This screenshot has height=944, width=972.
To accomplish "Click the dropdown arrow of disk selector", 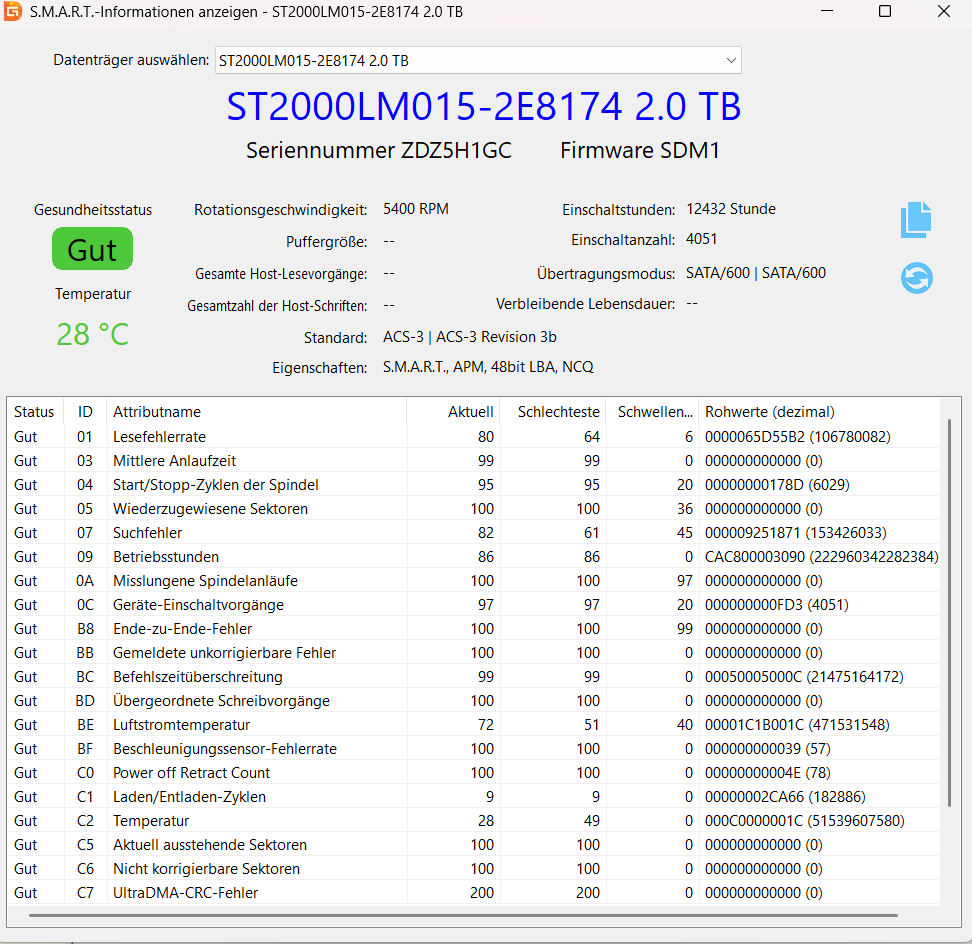I will click(731, 61).
